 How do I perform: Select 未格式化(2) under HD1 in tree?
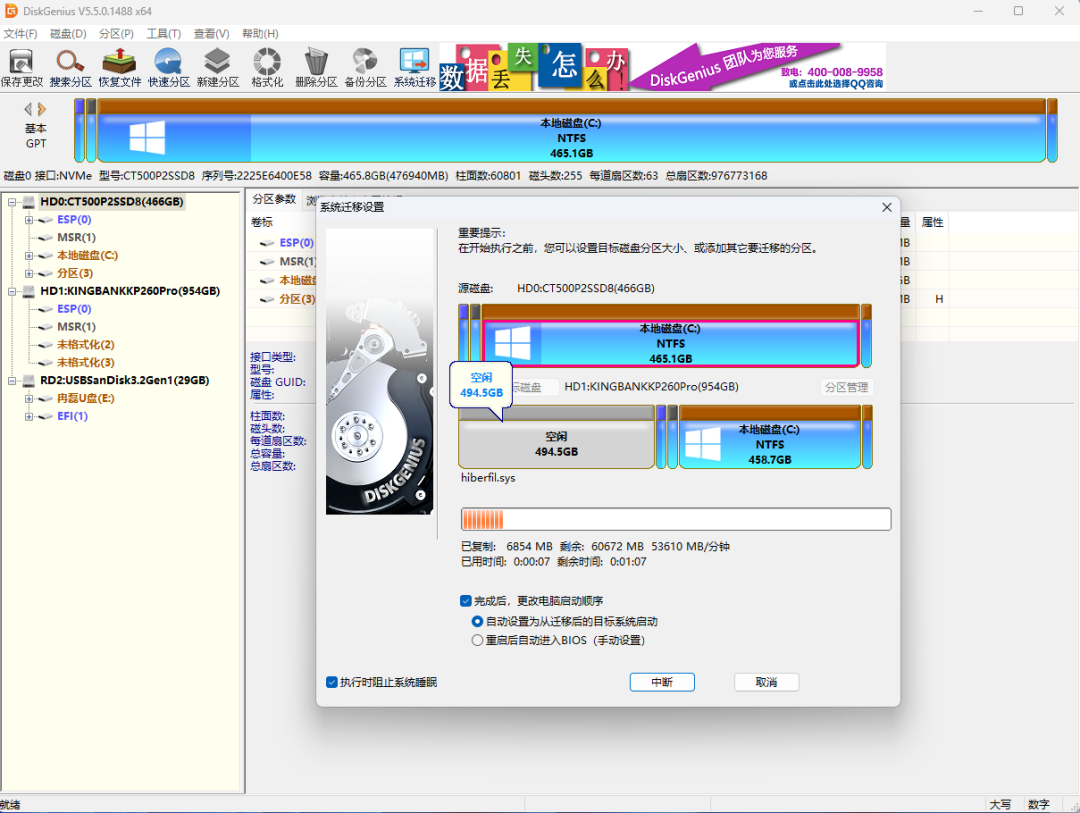85,344
